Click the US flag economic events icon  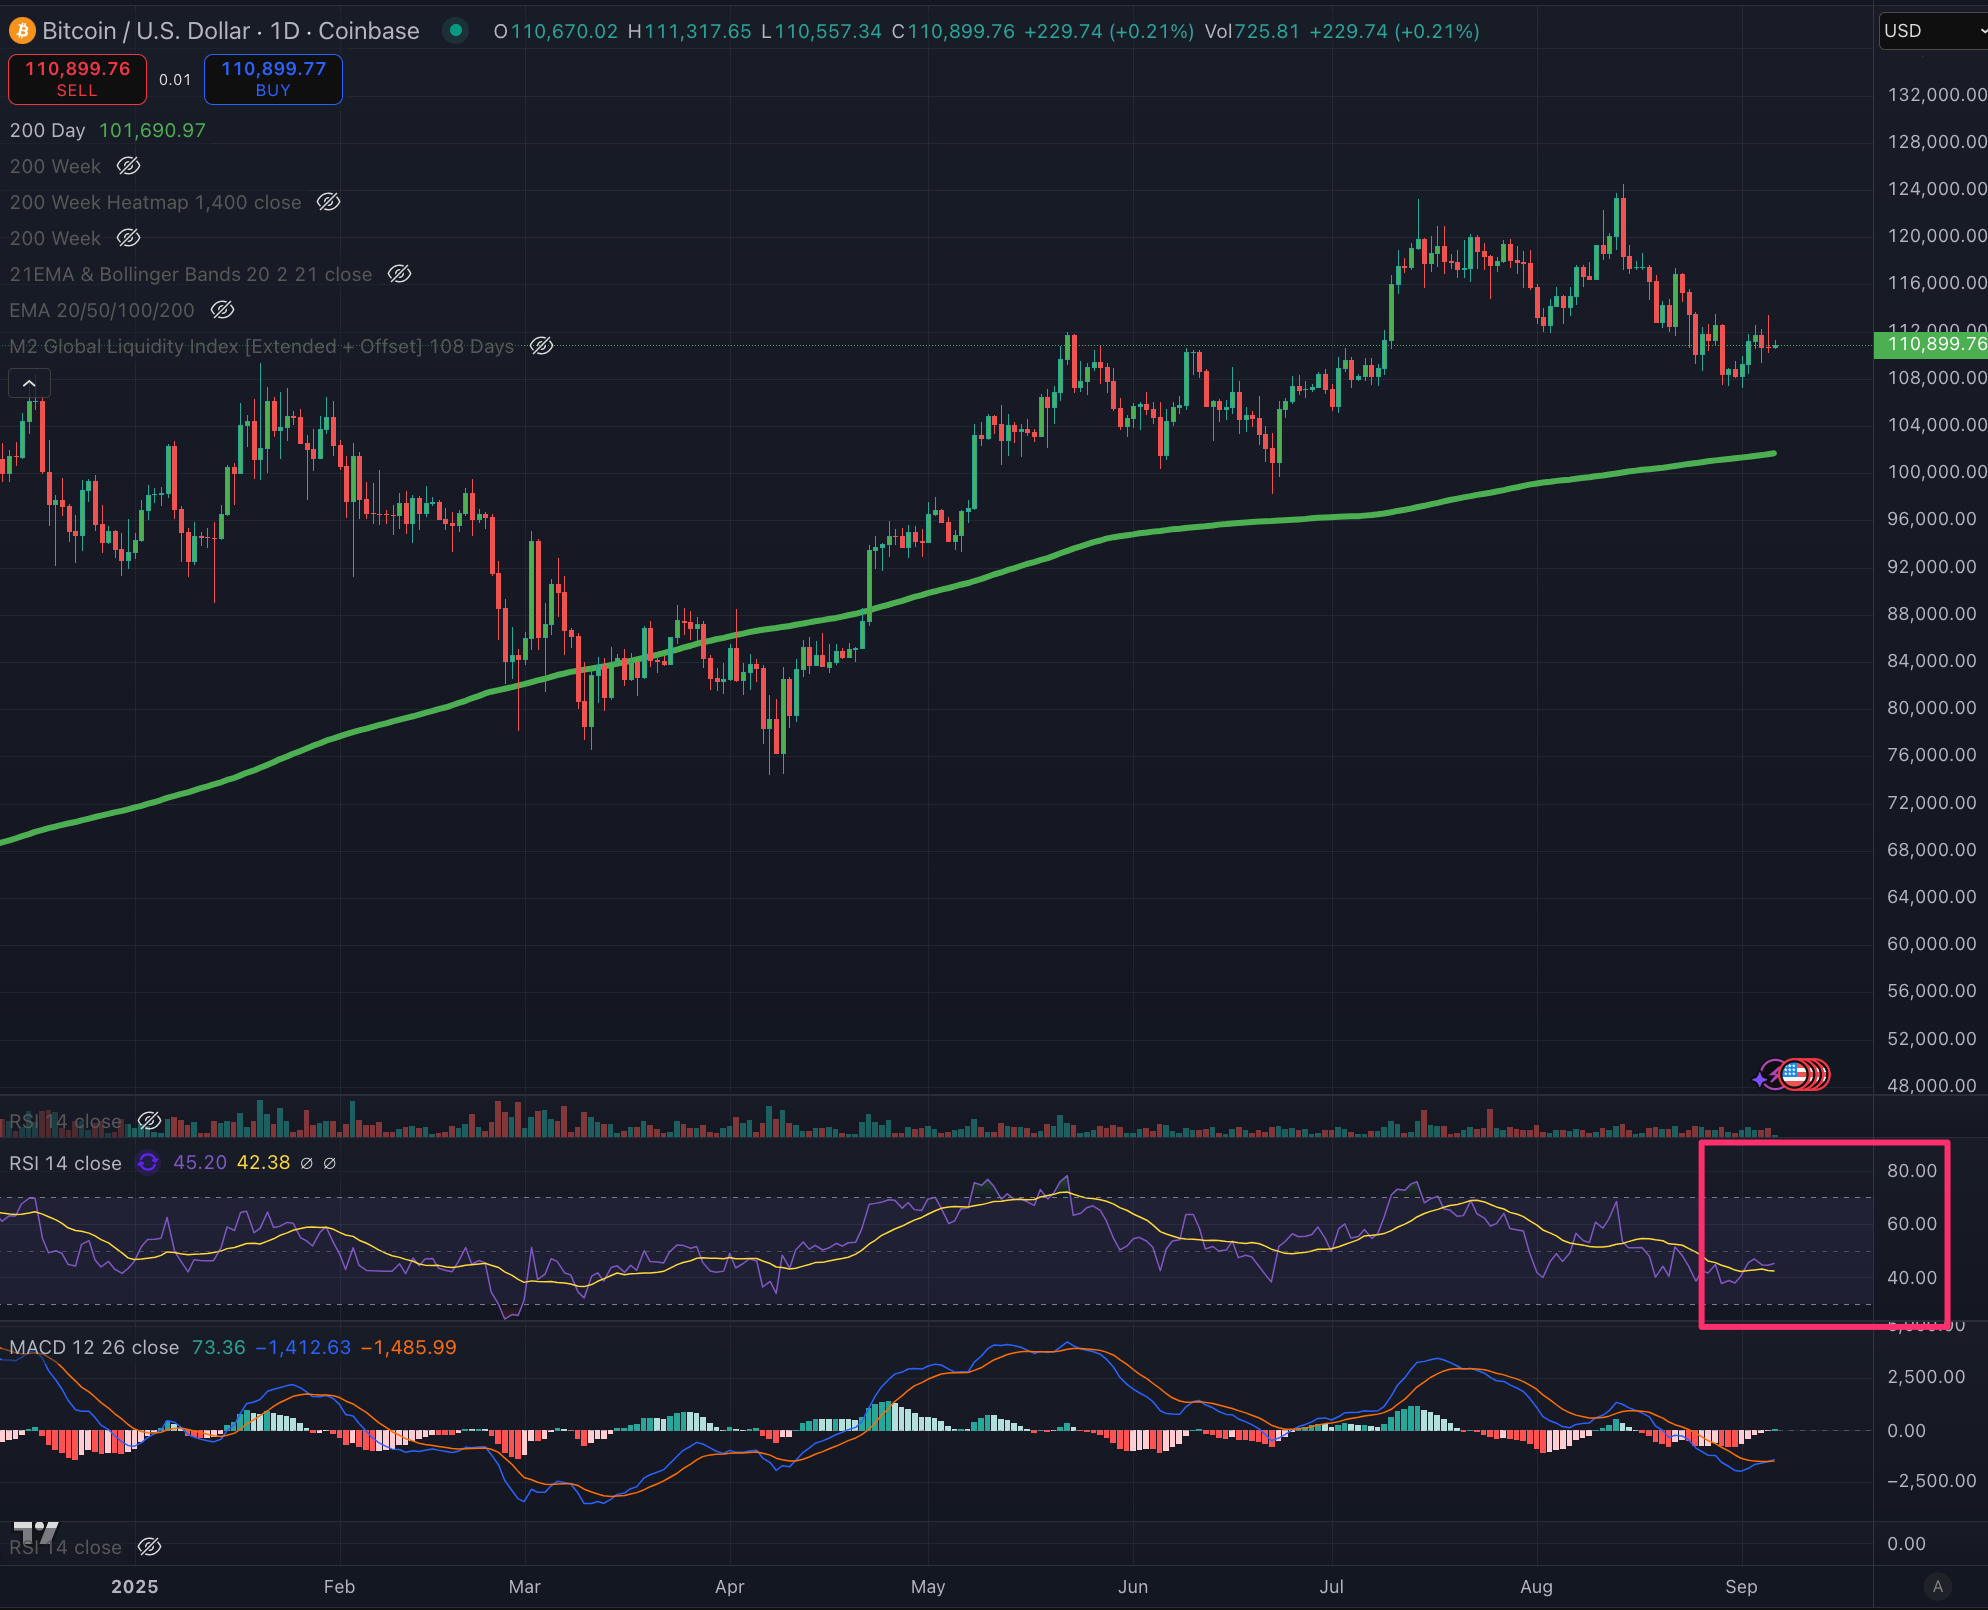pos(1795,1075)
